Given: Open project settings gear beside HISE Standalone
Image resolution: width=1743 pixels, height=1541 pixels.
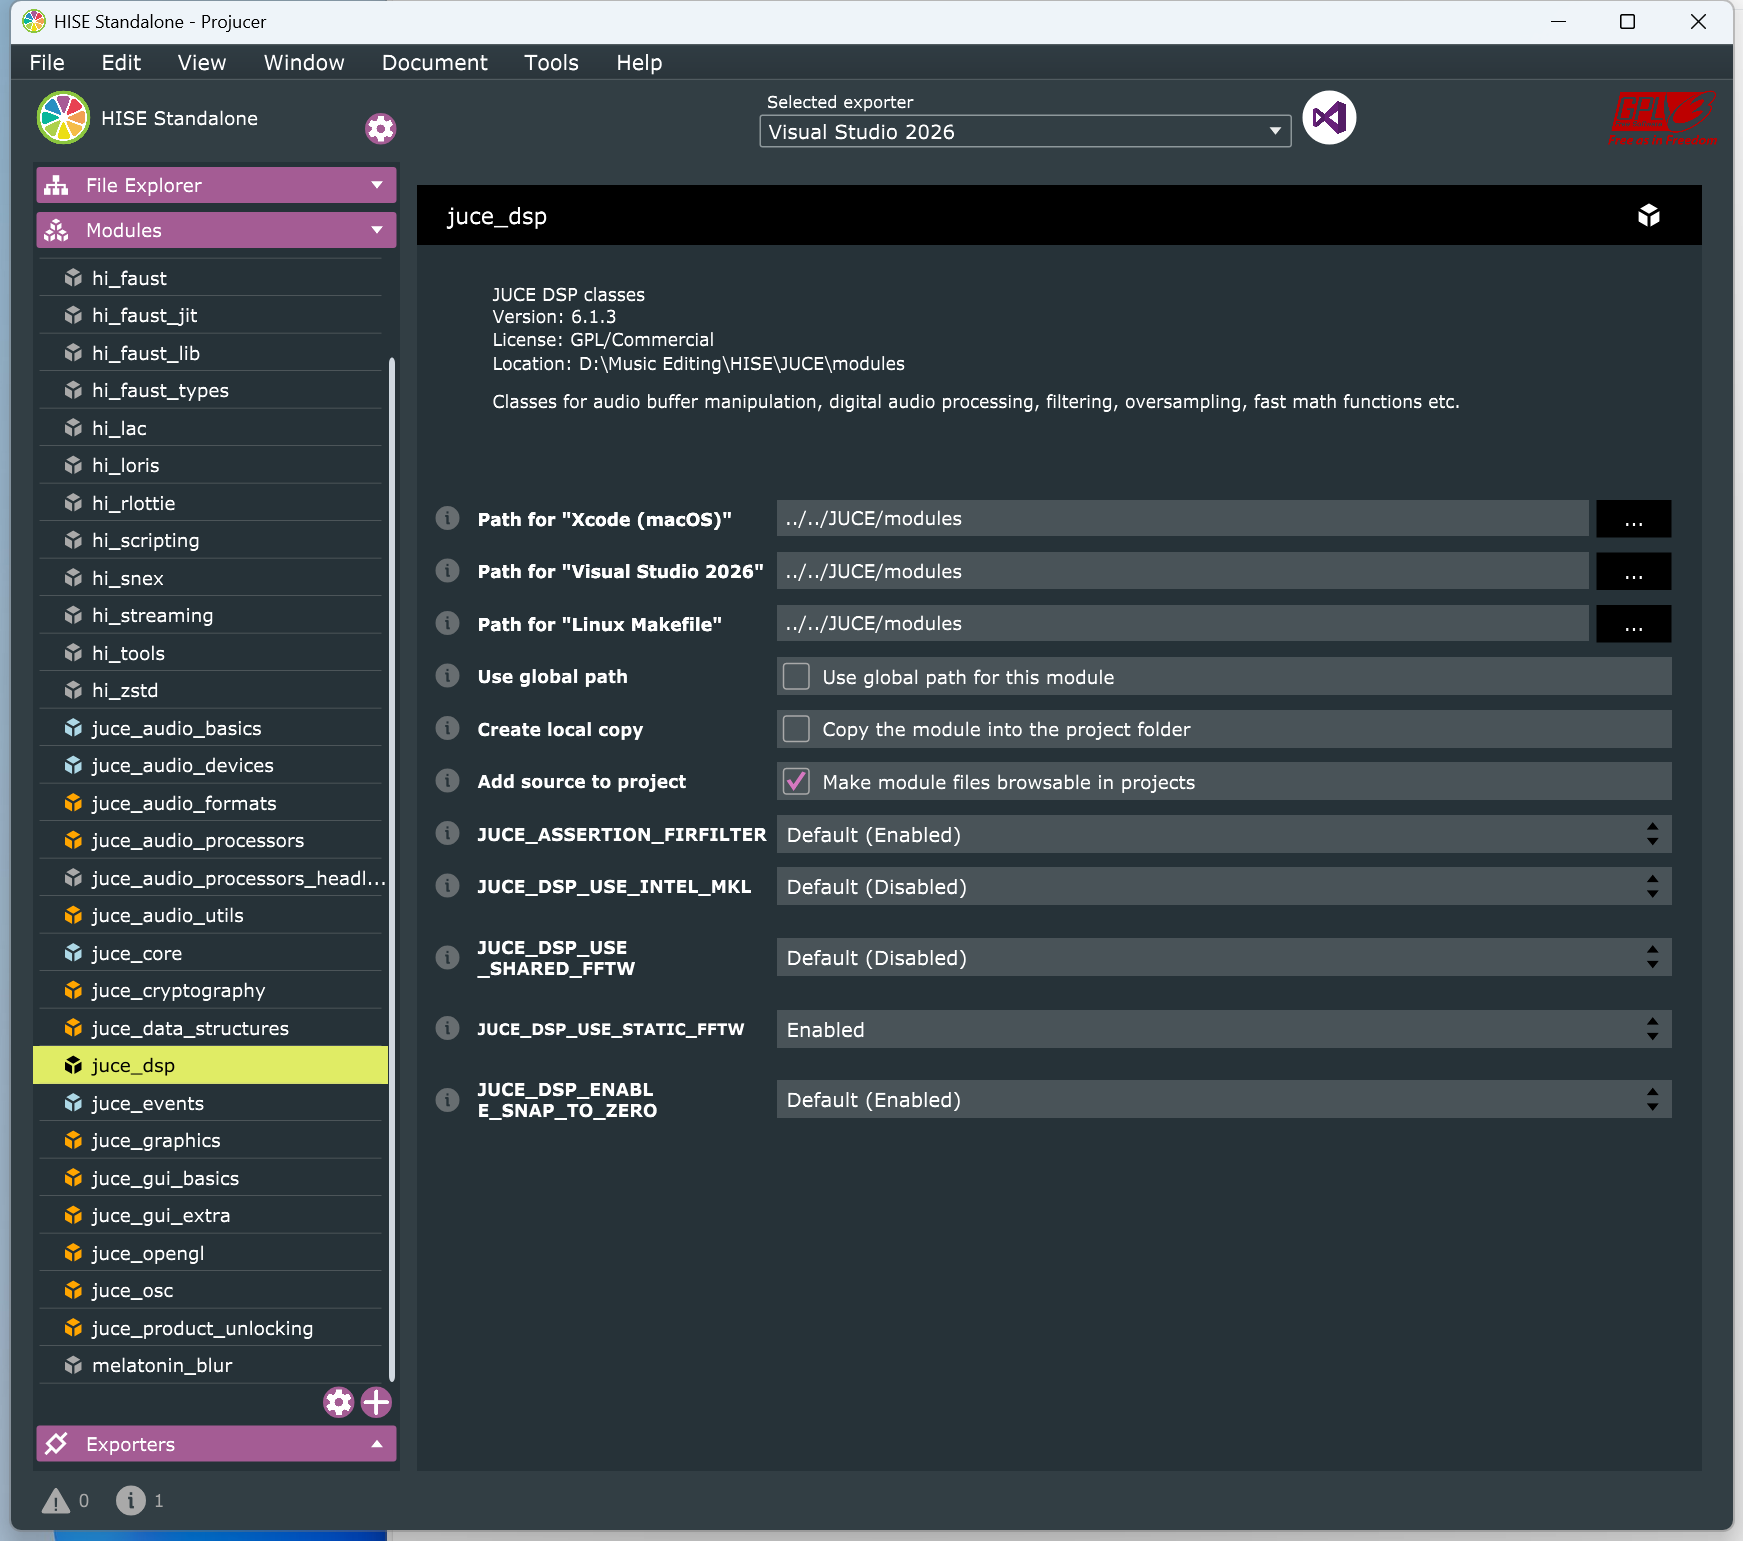Looking at the screenshot, I should (x=380, y=129).
